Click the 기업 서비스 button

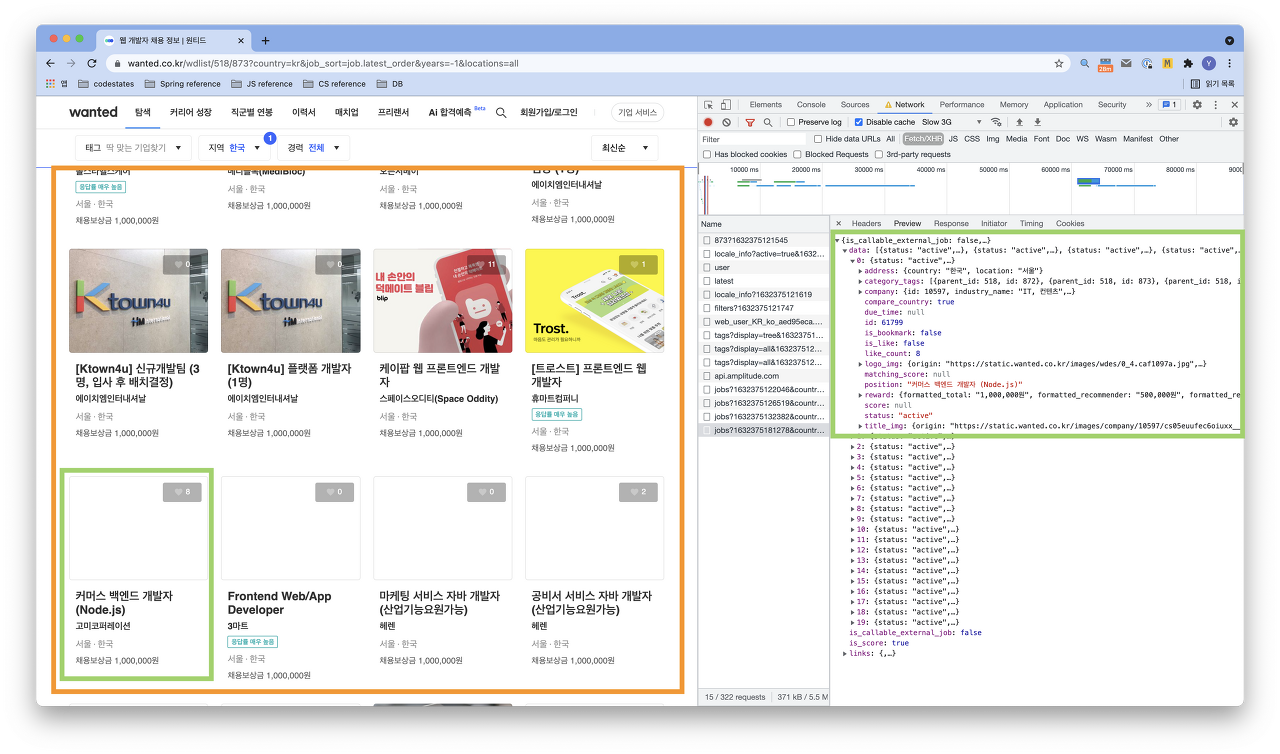coord(637,113)
